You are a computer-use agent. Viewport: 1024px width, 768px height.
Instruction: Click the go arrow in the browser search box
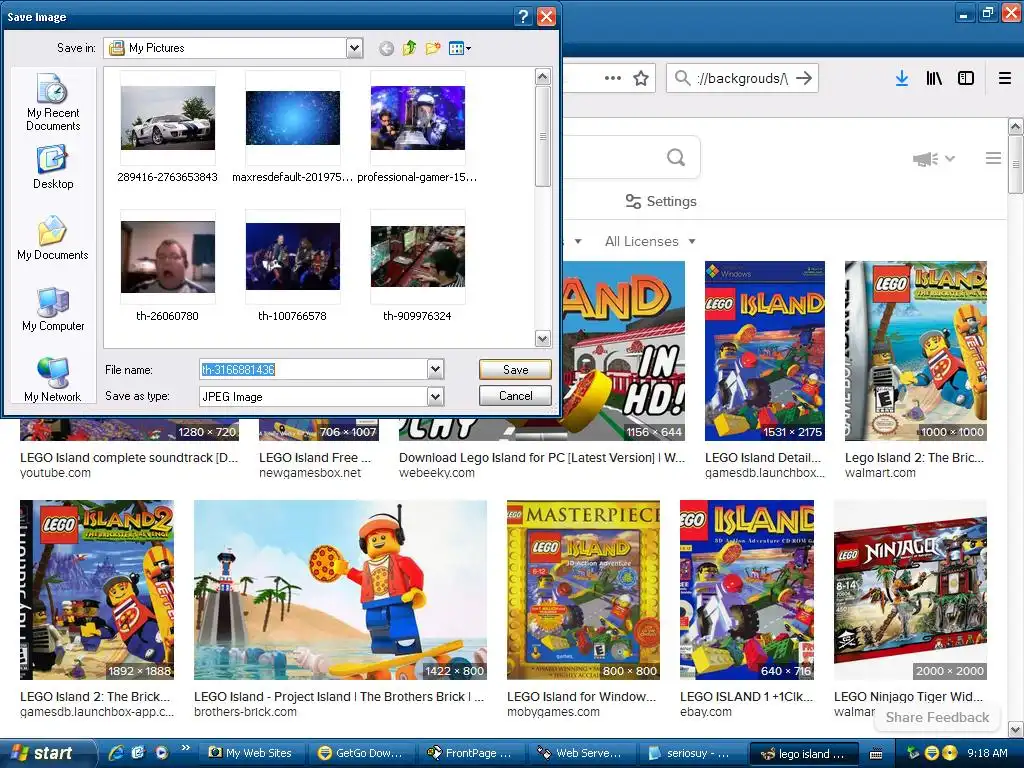coord(805,78)
